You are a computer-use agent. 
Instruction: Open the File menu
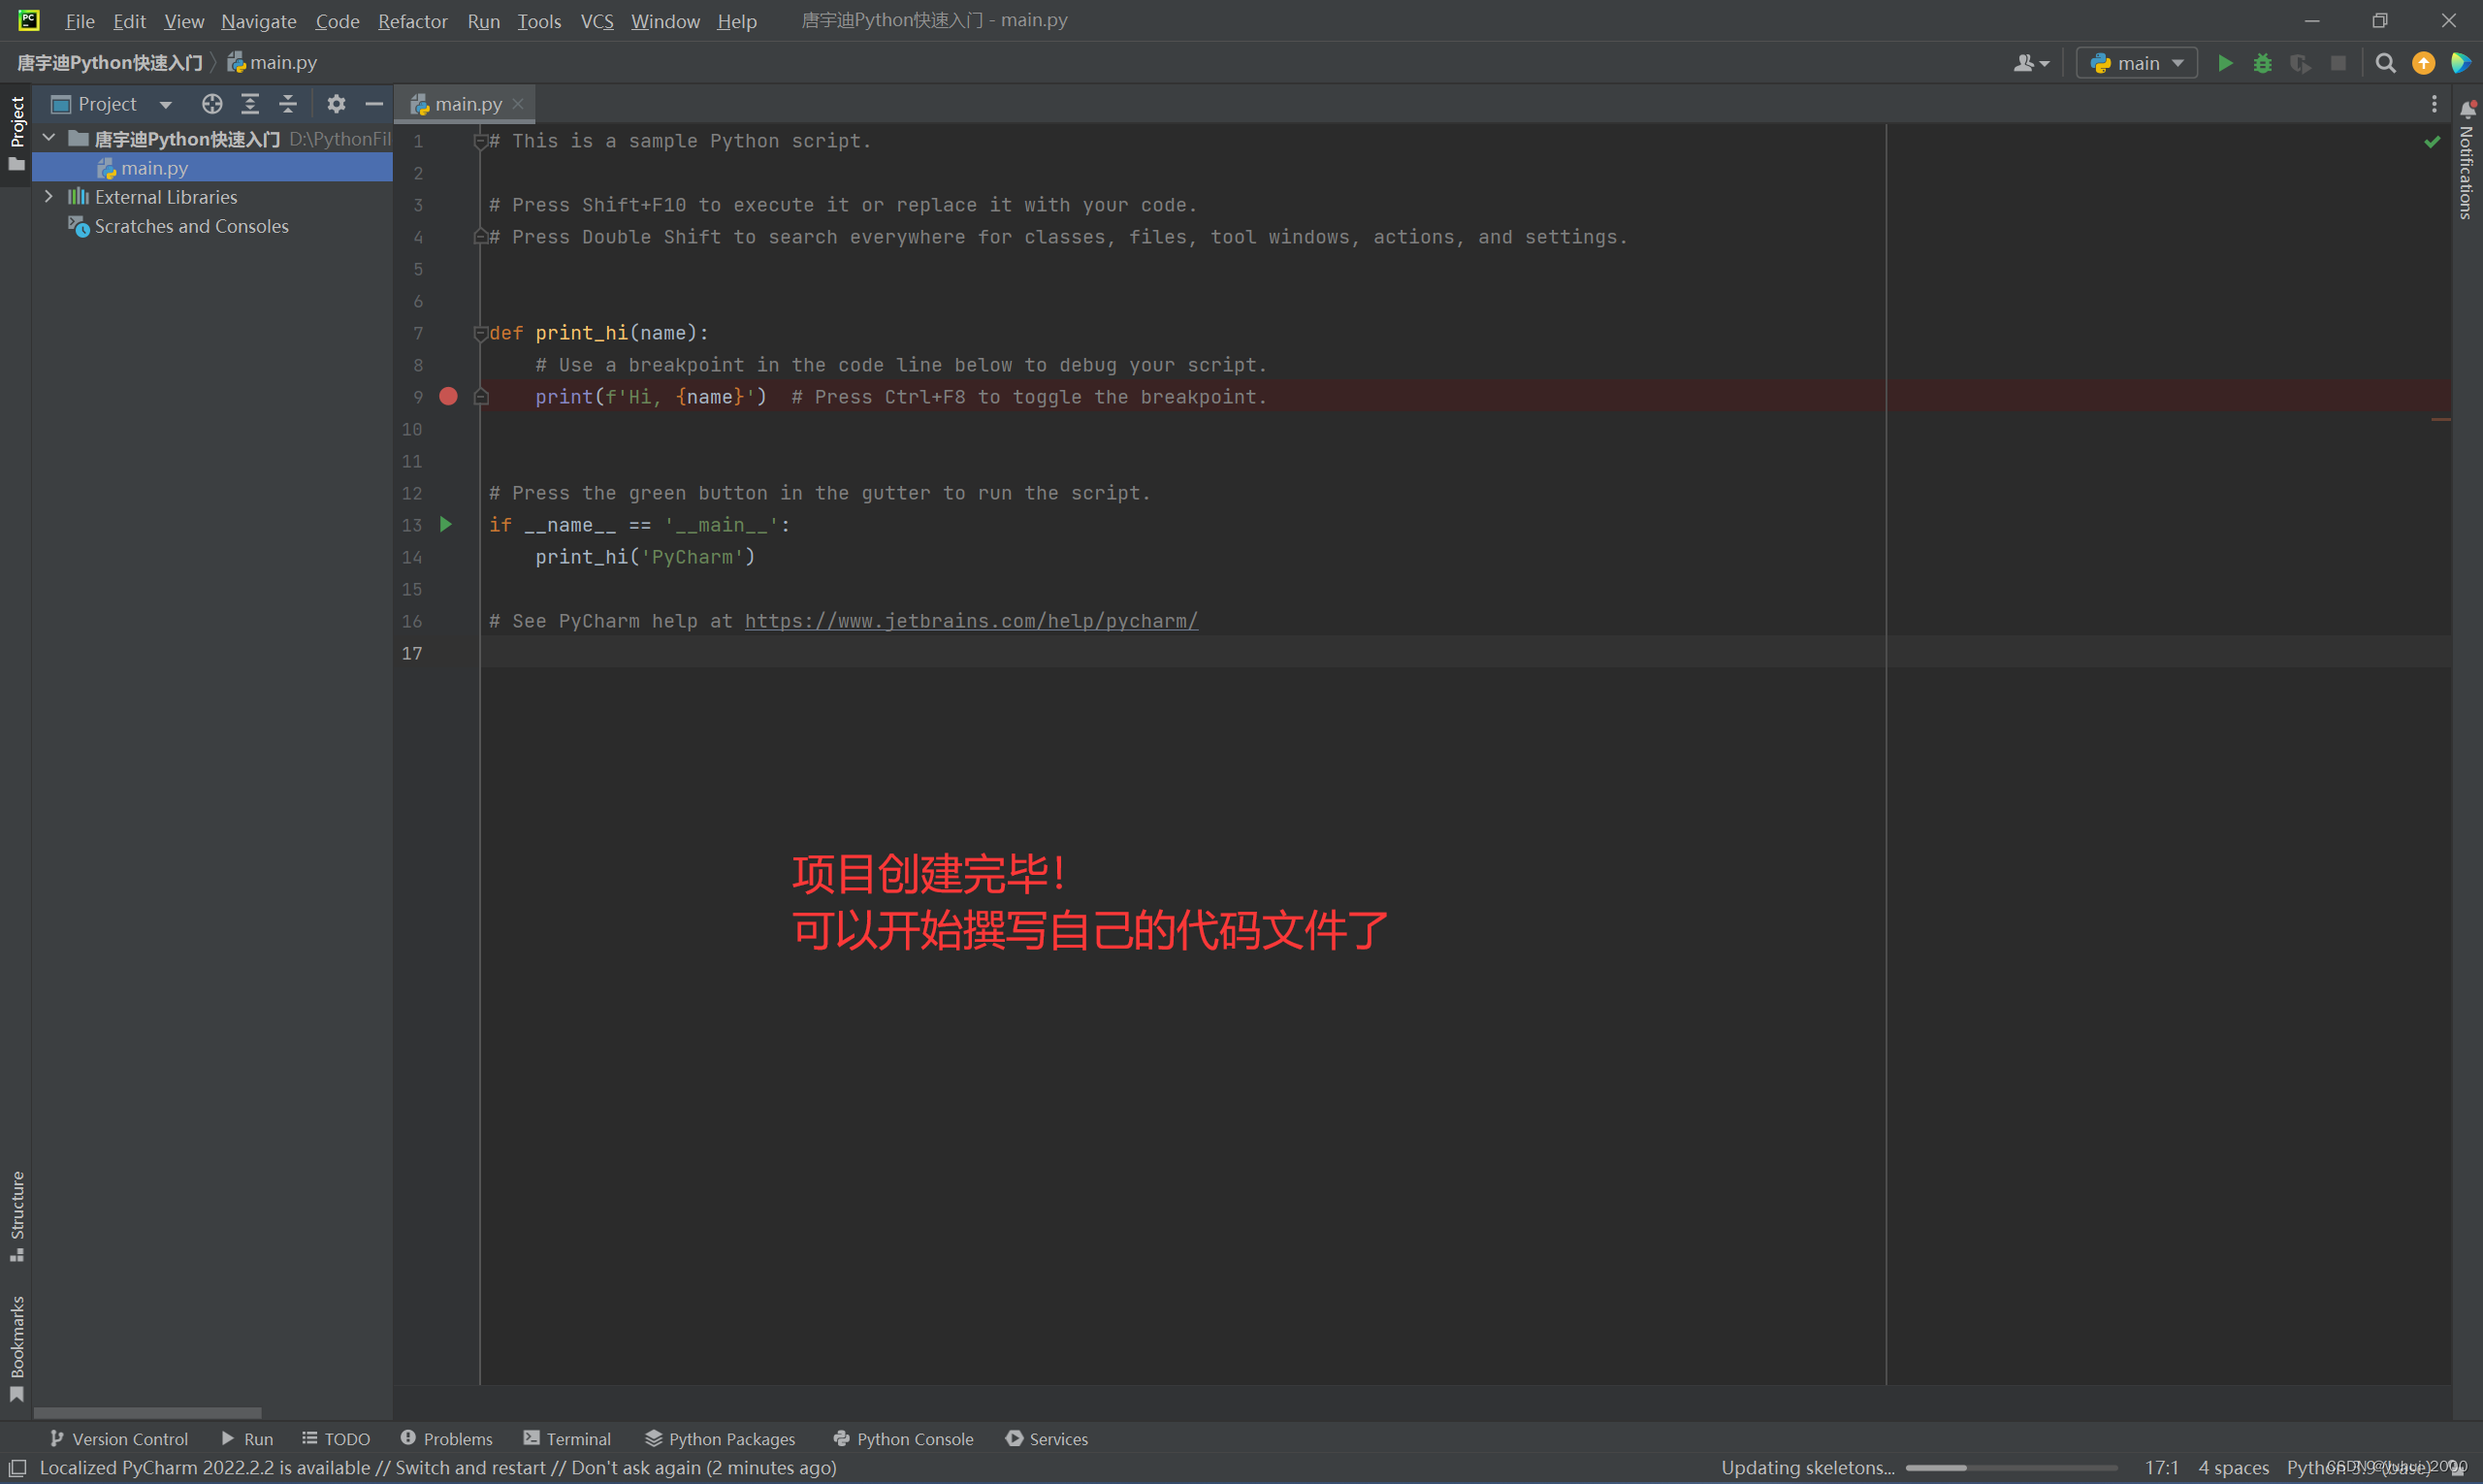click(x=79, y=20)
